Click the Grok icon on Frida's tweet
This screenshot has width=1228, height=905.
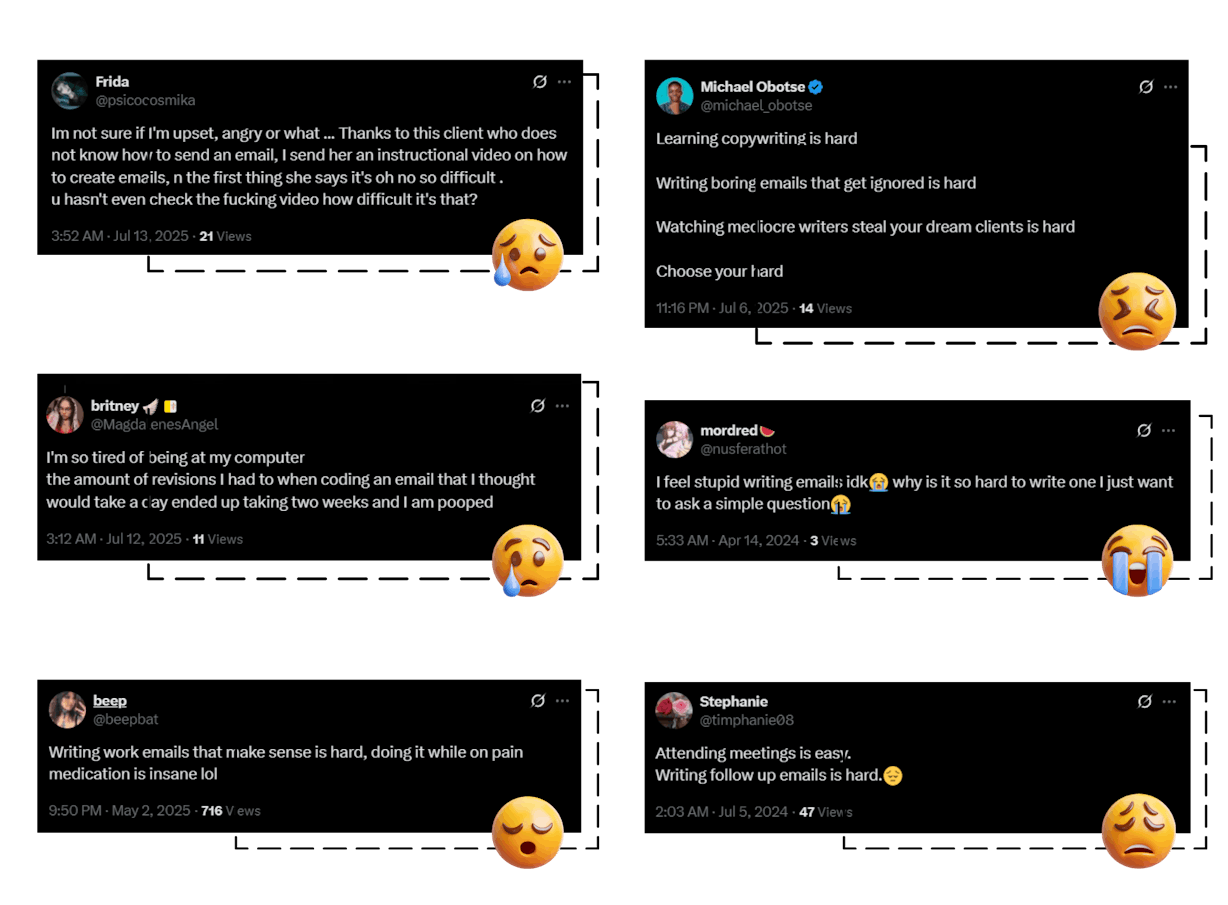(x=540, y=82)
